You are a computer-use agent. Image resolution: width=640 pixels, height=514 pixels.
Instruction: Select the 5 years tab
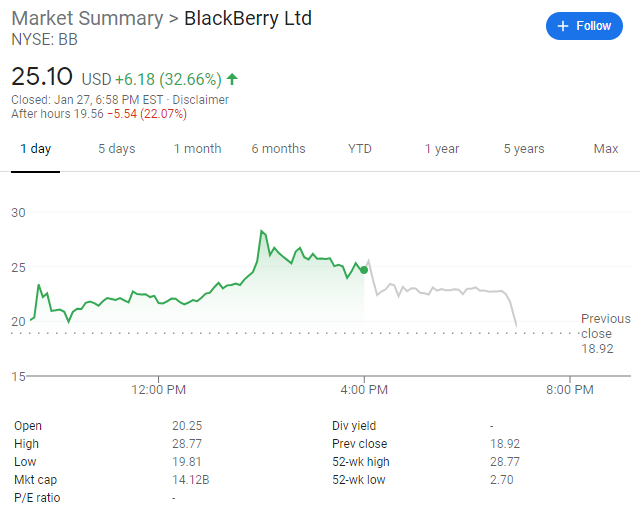click(524, 149)
